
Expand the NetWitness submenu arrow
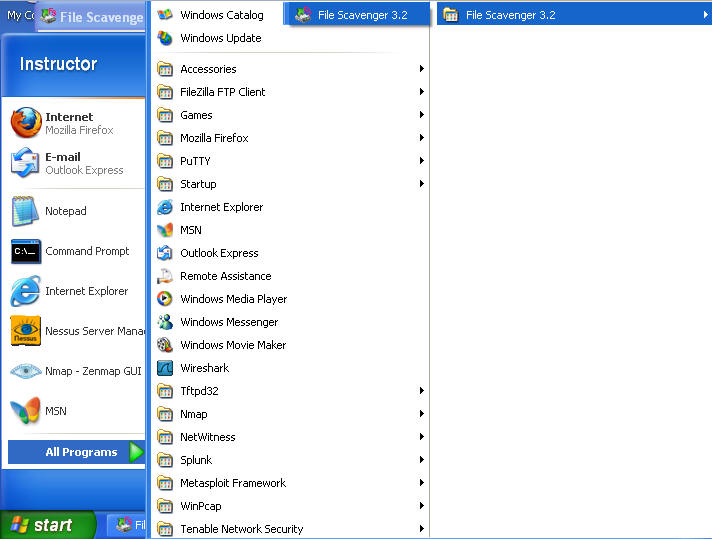pos(422,436)
